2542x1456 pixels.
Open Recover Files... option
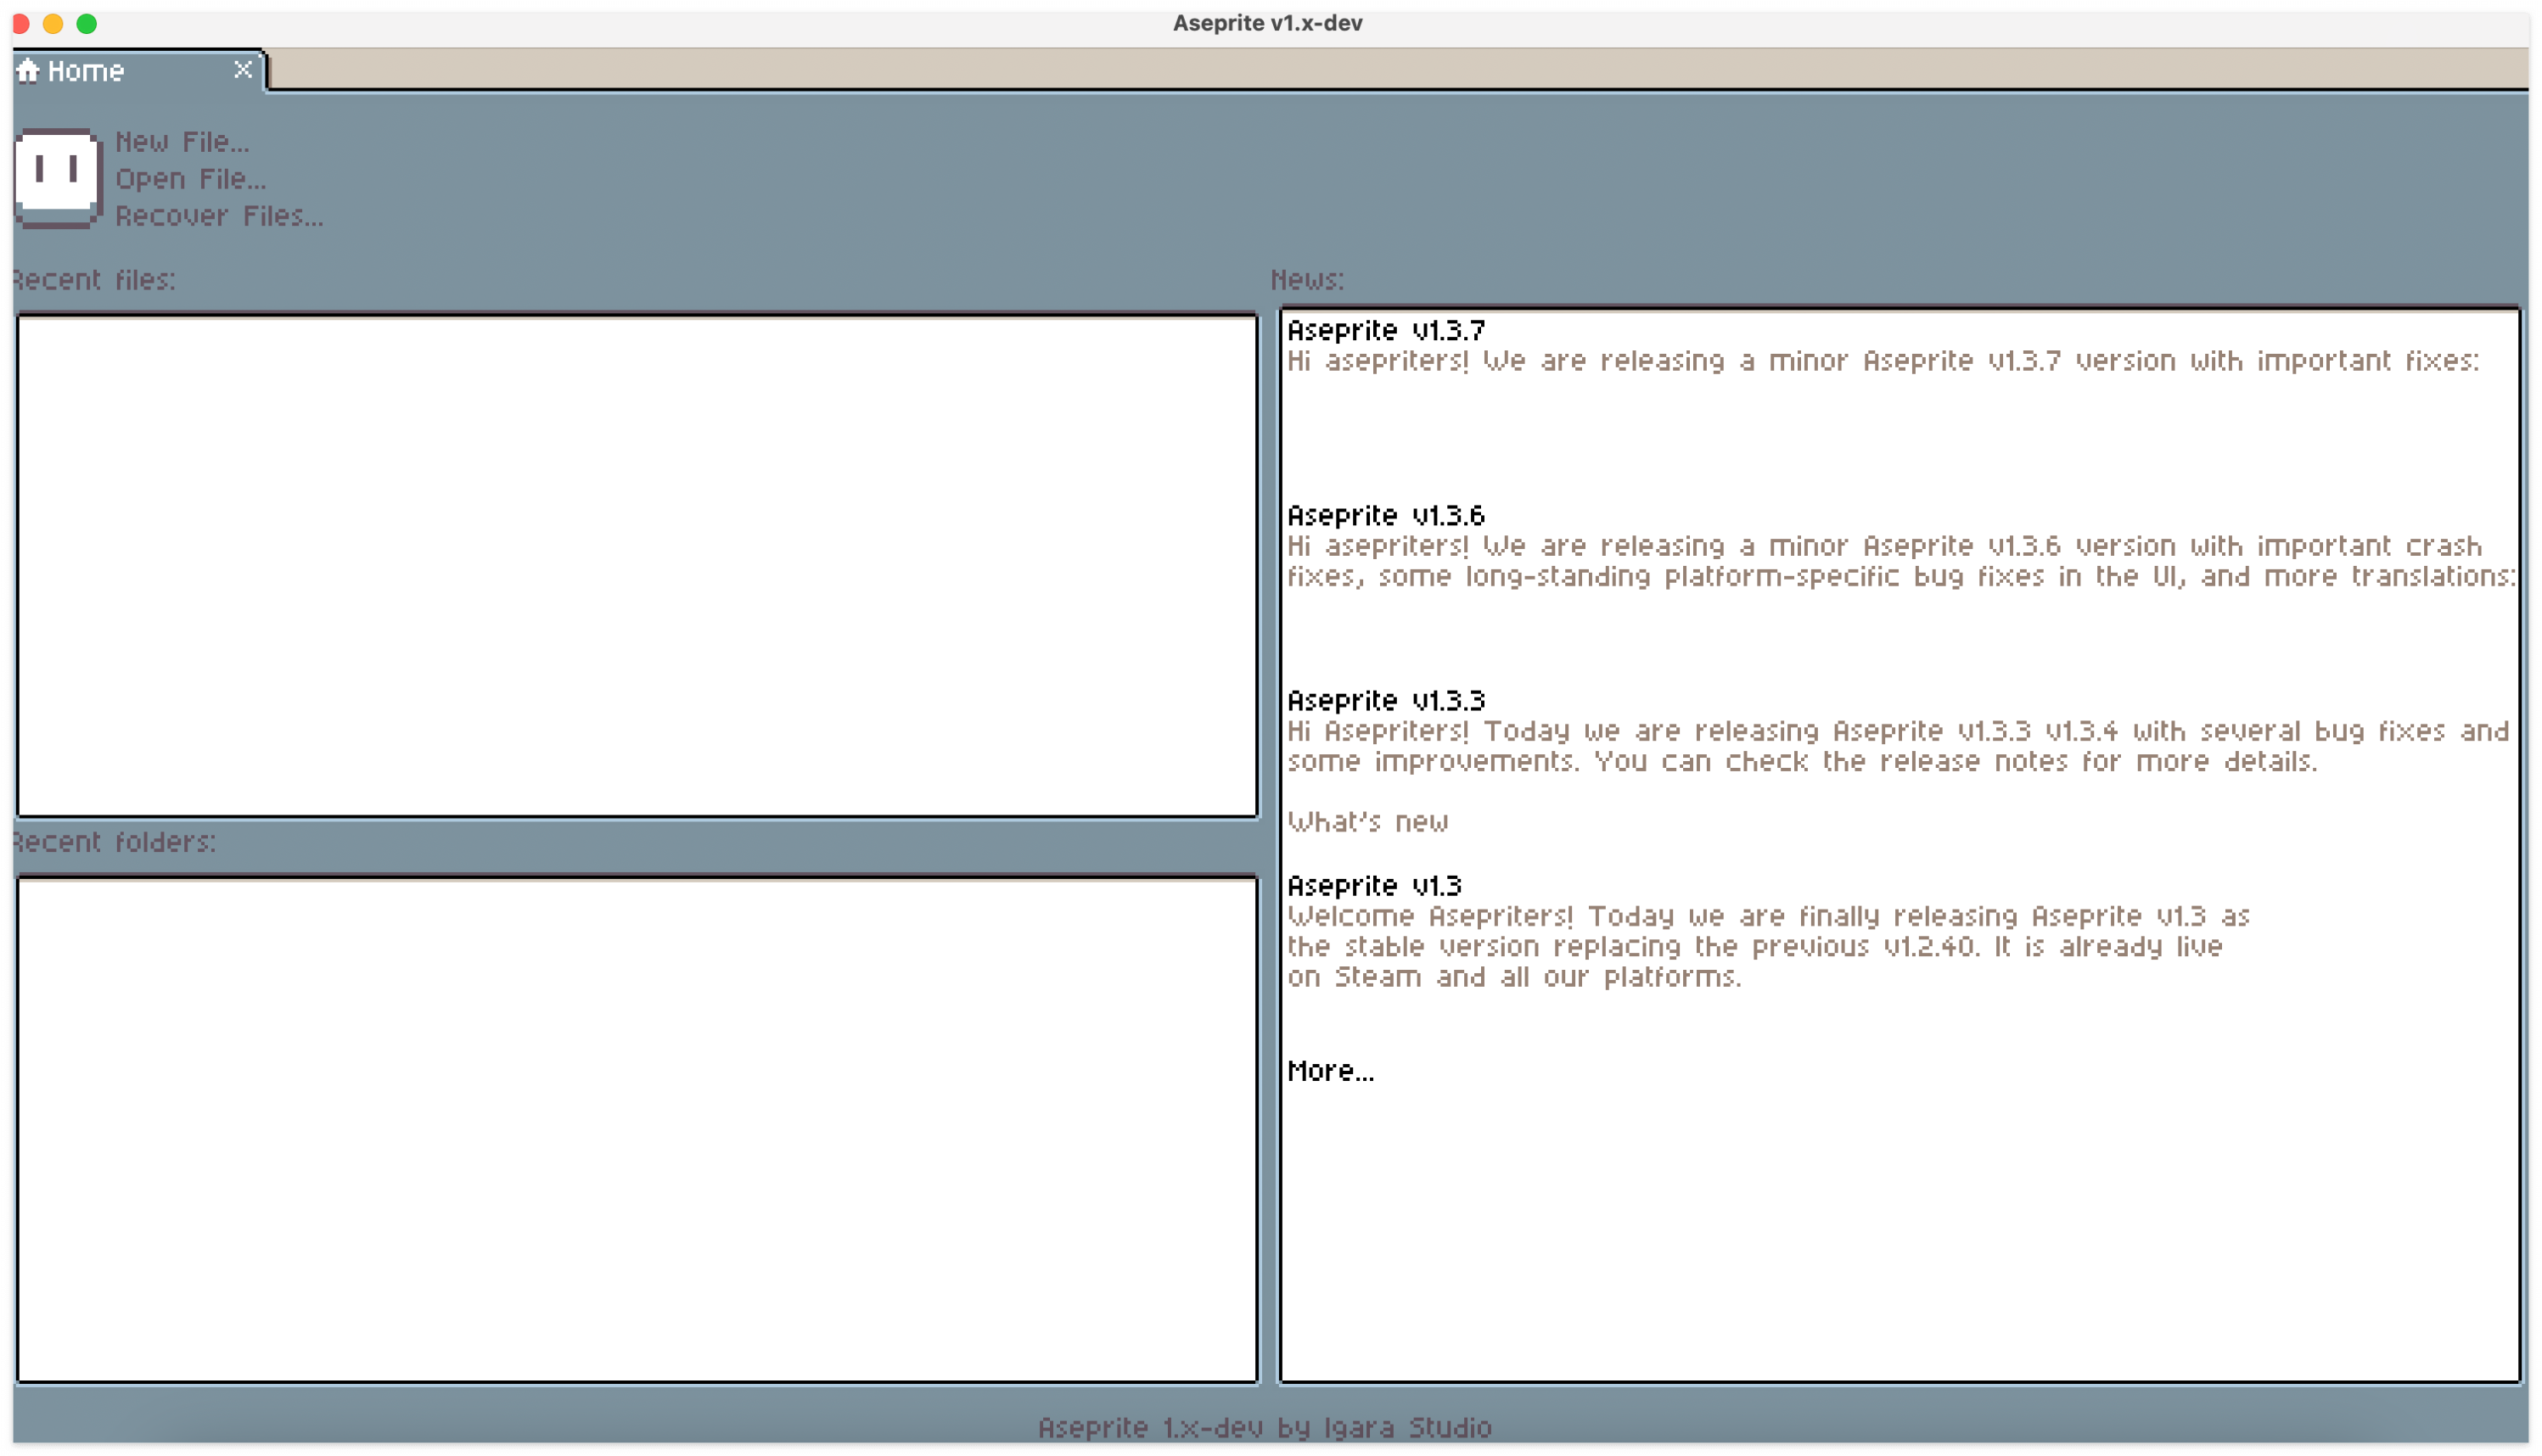click(x=219, y=216)
